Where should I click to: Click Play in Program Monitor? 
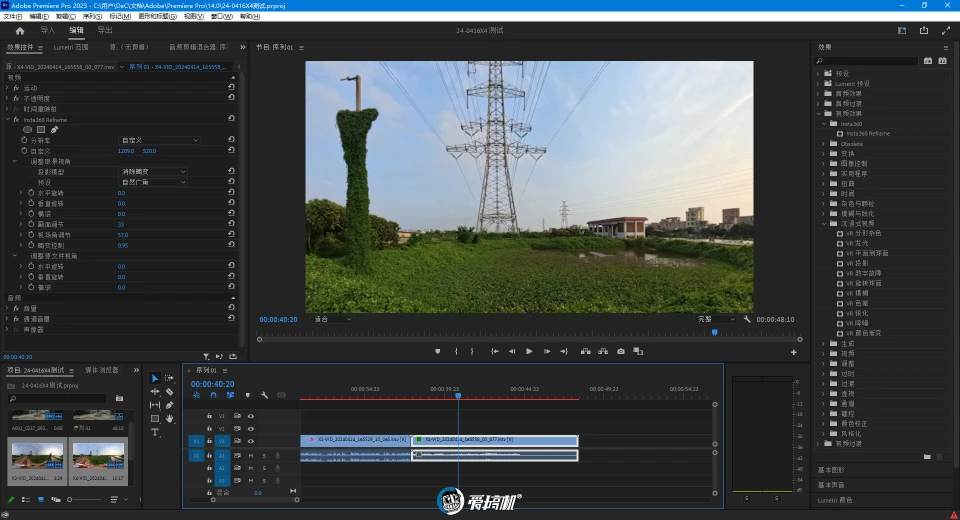tap(529, 352)
